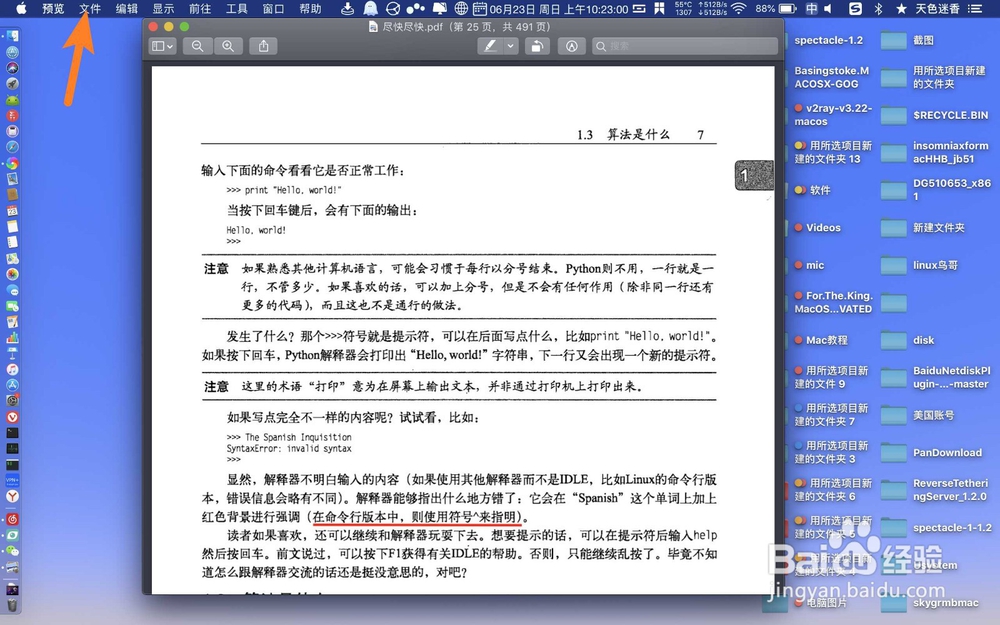This screenshot has width=1000, height=625.
Task: Open the Share button in Preview toolbar
Action: [x=263, y=46]
